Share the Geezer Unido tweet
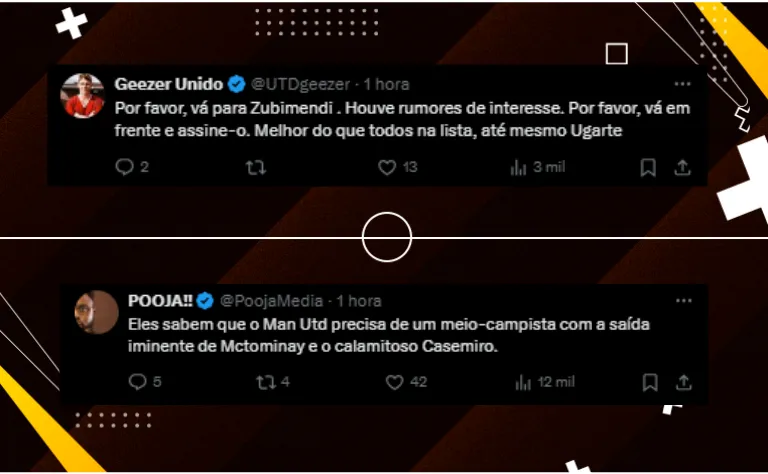 (x=682, y=167)
